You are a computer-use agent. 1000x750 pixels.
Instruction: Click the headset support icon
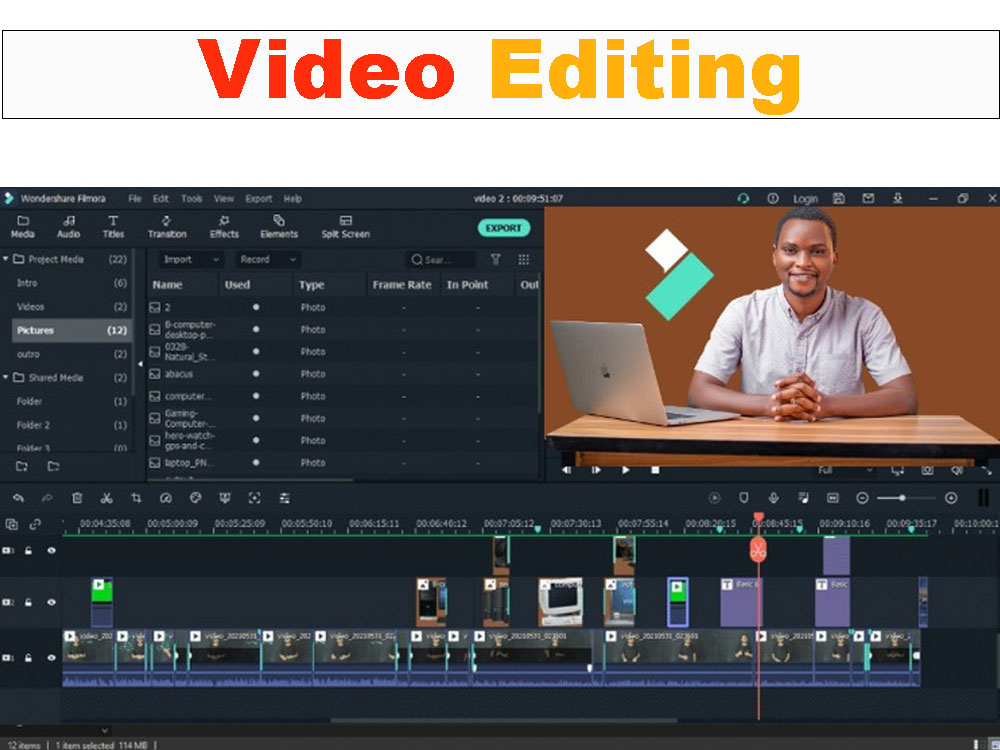coord(743,198)
